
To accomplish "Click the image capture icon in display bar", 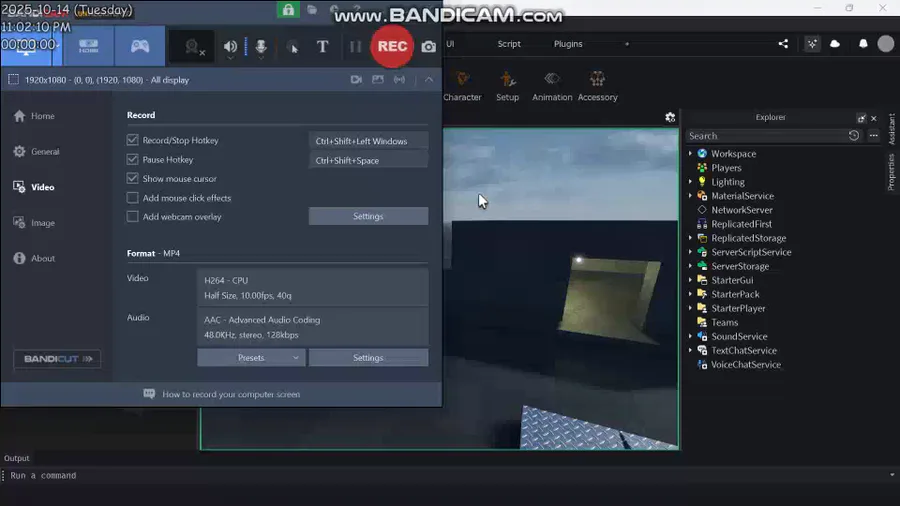I will coord(378,80).
